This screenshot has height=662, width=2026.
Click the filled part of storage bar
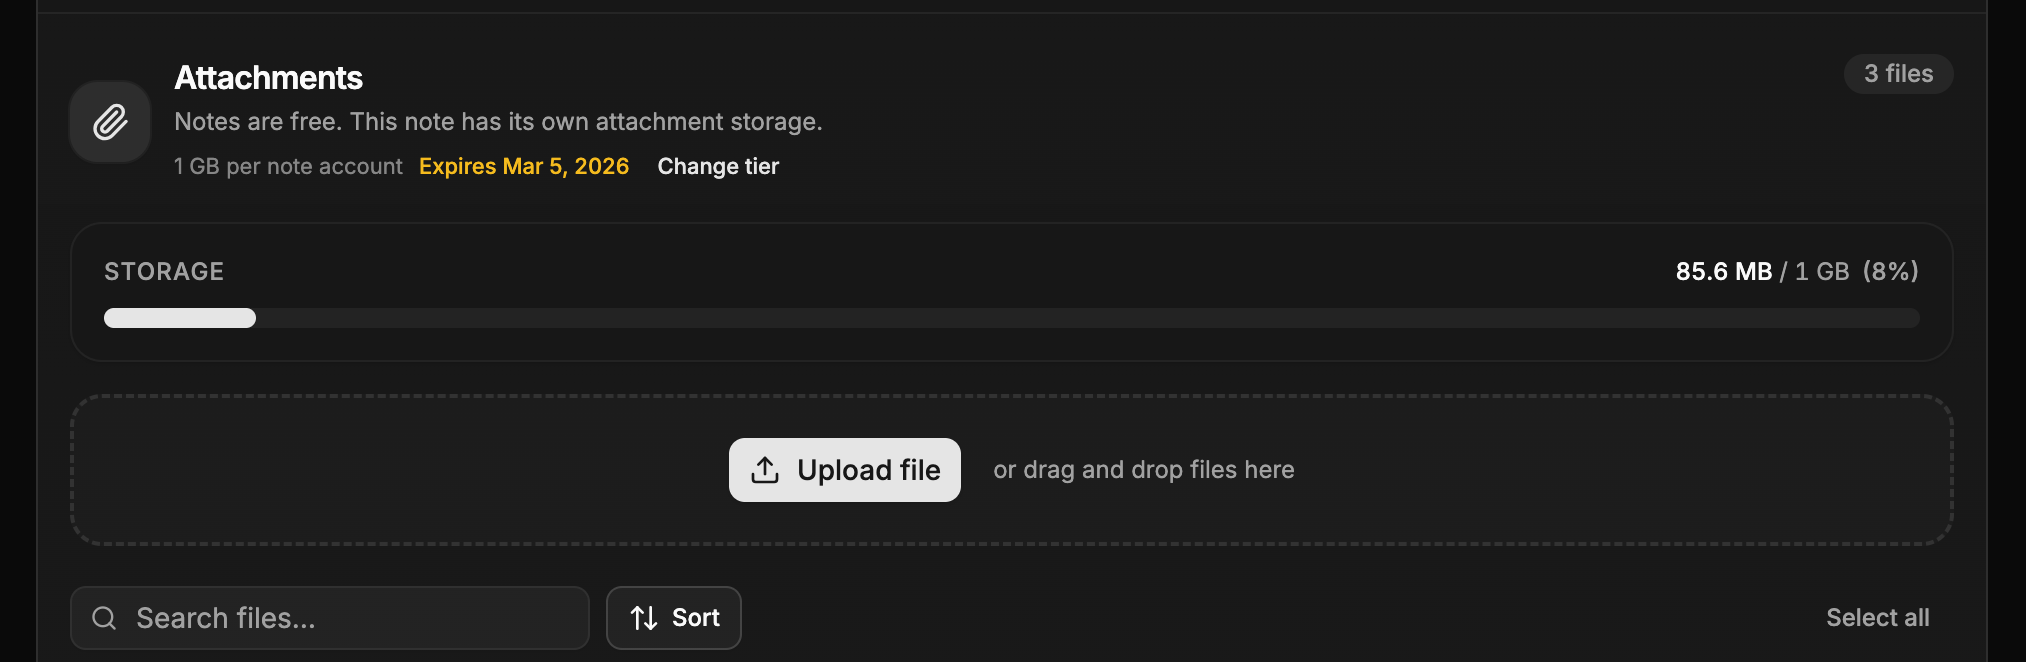pos(180,318)
